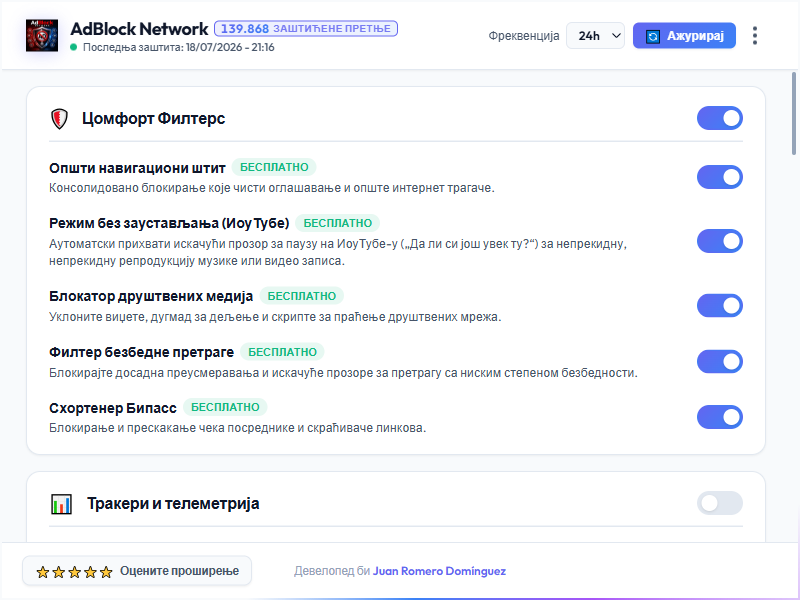Image resolution: width=800 pixels, height=600 pixels.
Task: Click the AdBlock Network logo icon
Action: (42, 36)
